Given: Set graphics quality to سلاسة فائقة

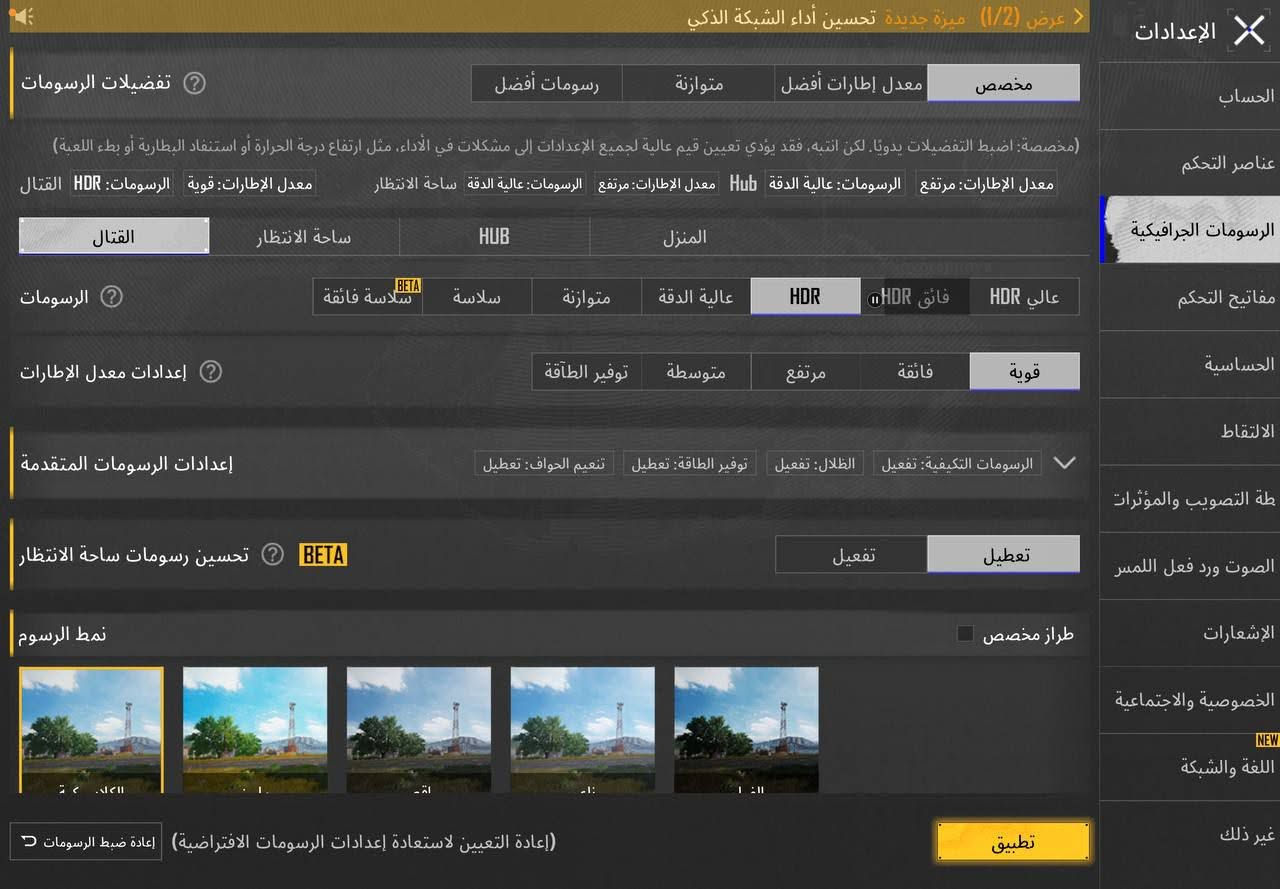Looking at the screenshot, I should (x=367, y=297).
